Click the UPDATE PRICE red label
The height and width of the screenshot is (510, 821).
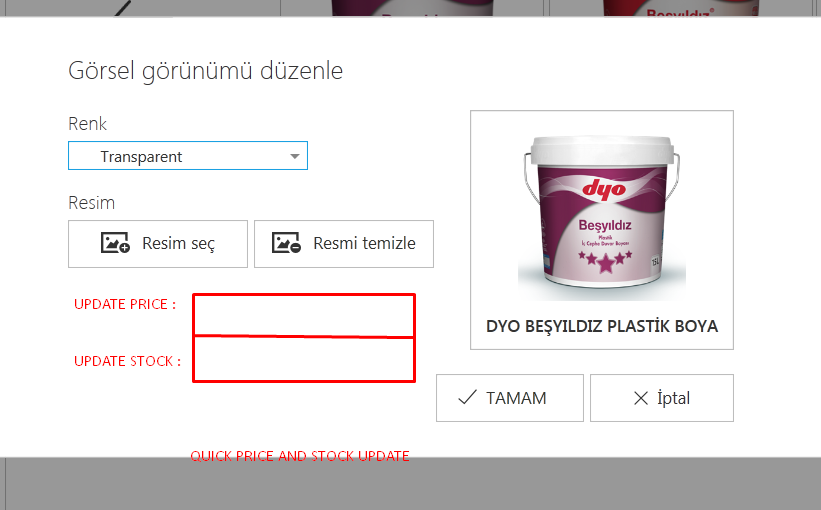tap(125, 304)
